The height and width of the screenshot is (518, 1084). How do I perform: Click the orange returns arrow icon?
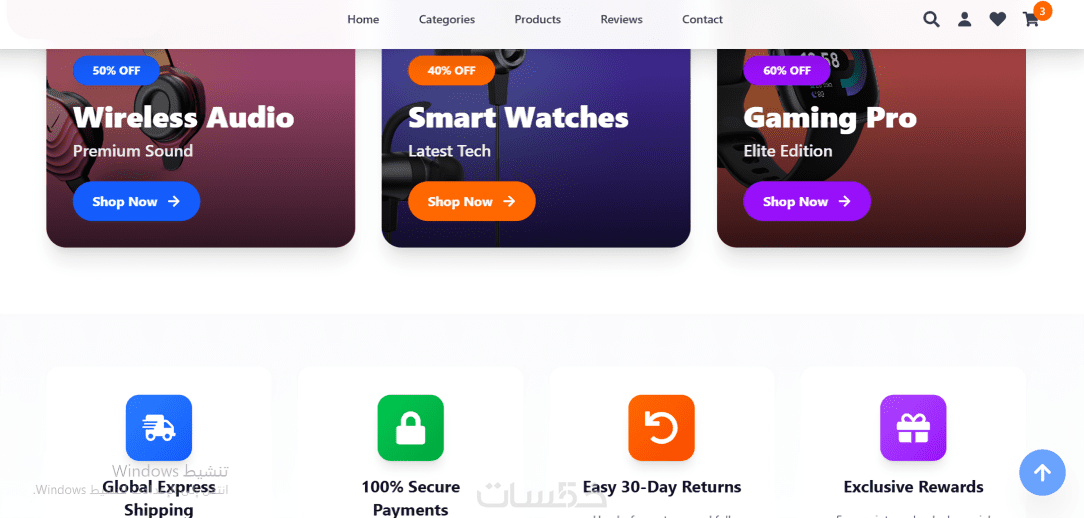click(662, 427)
